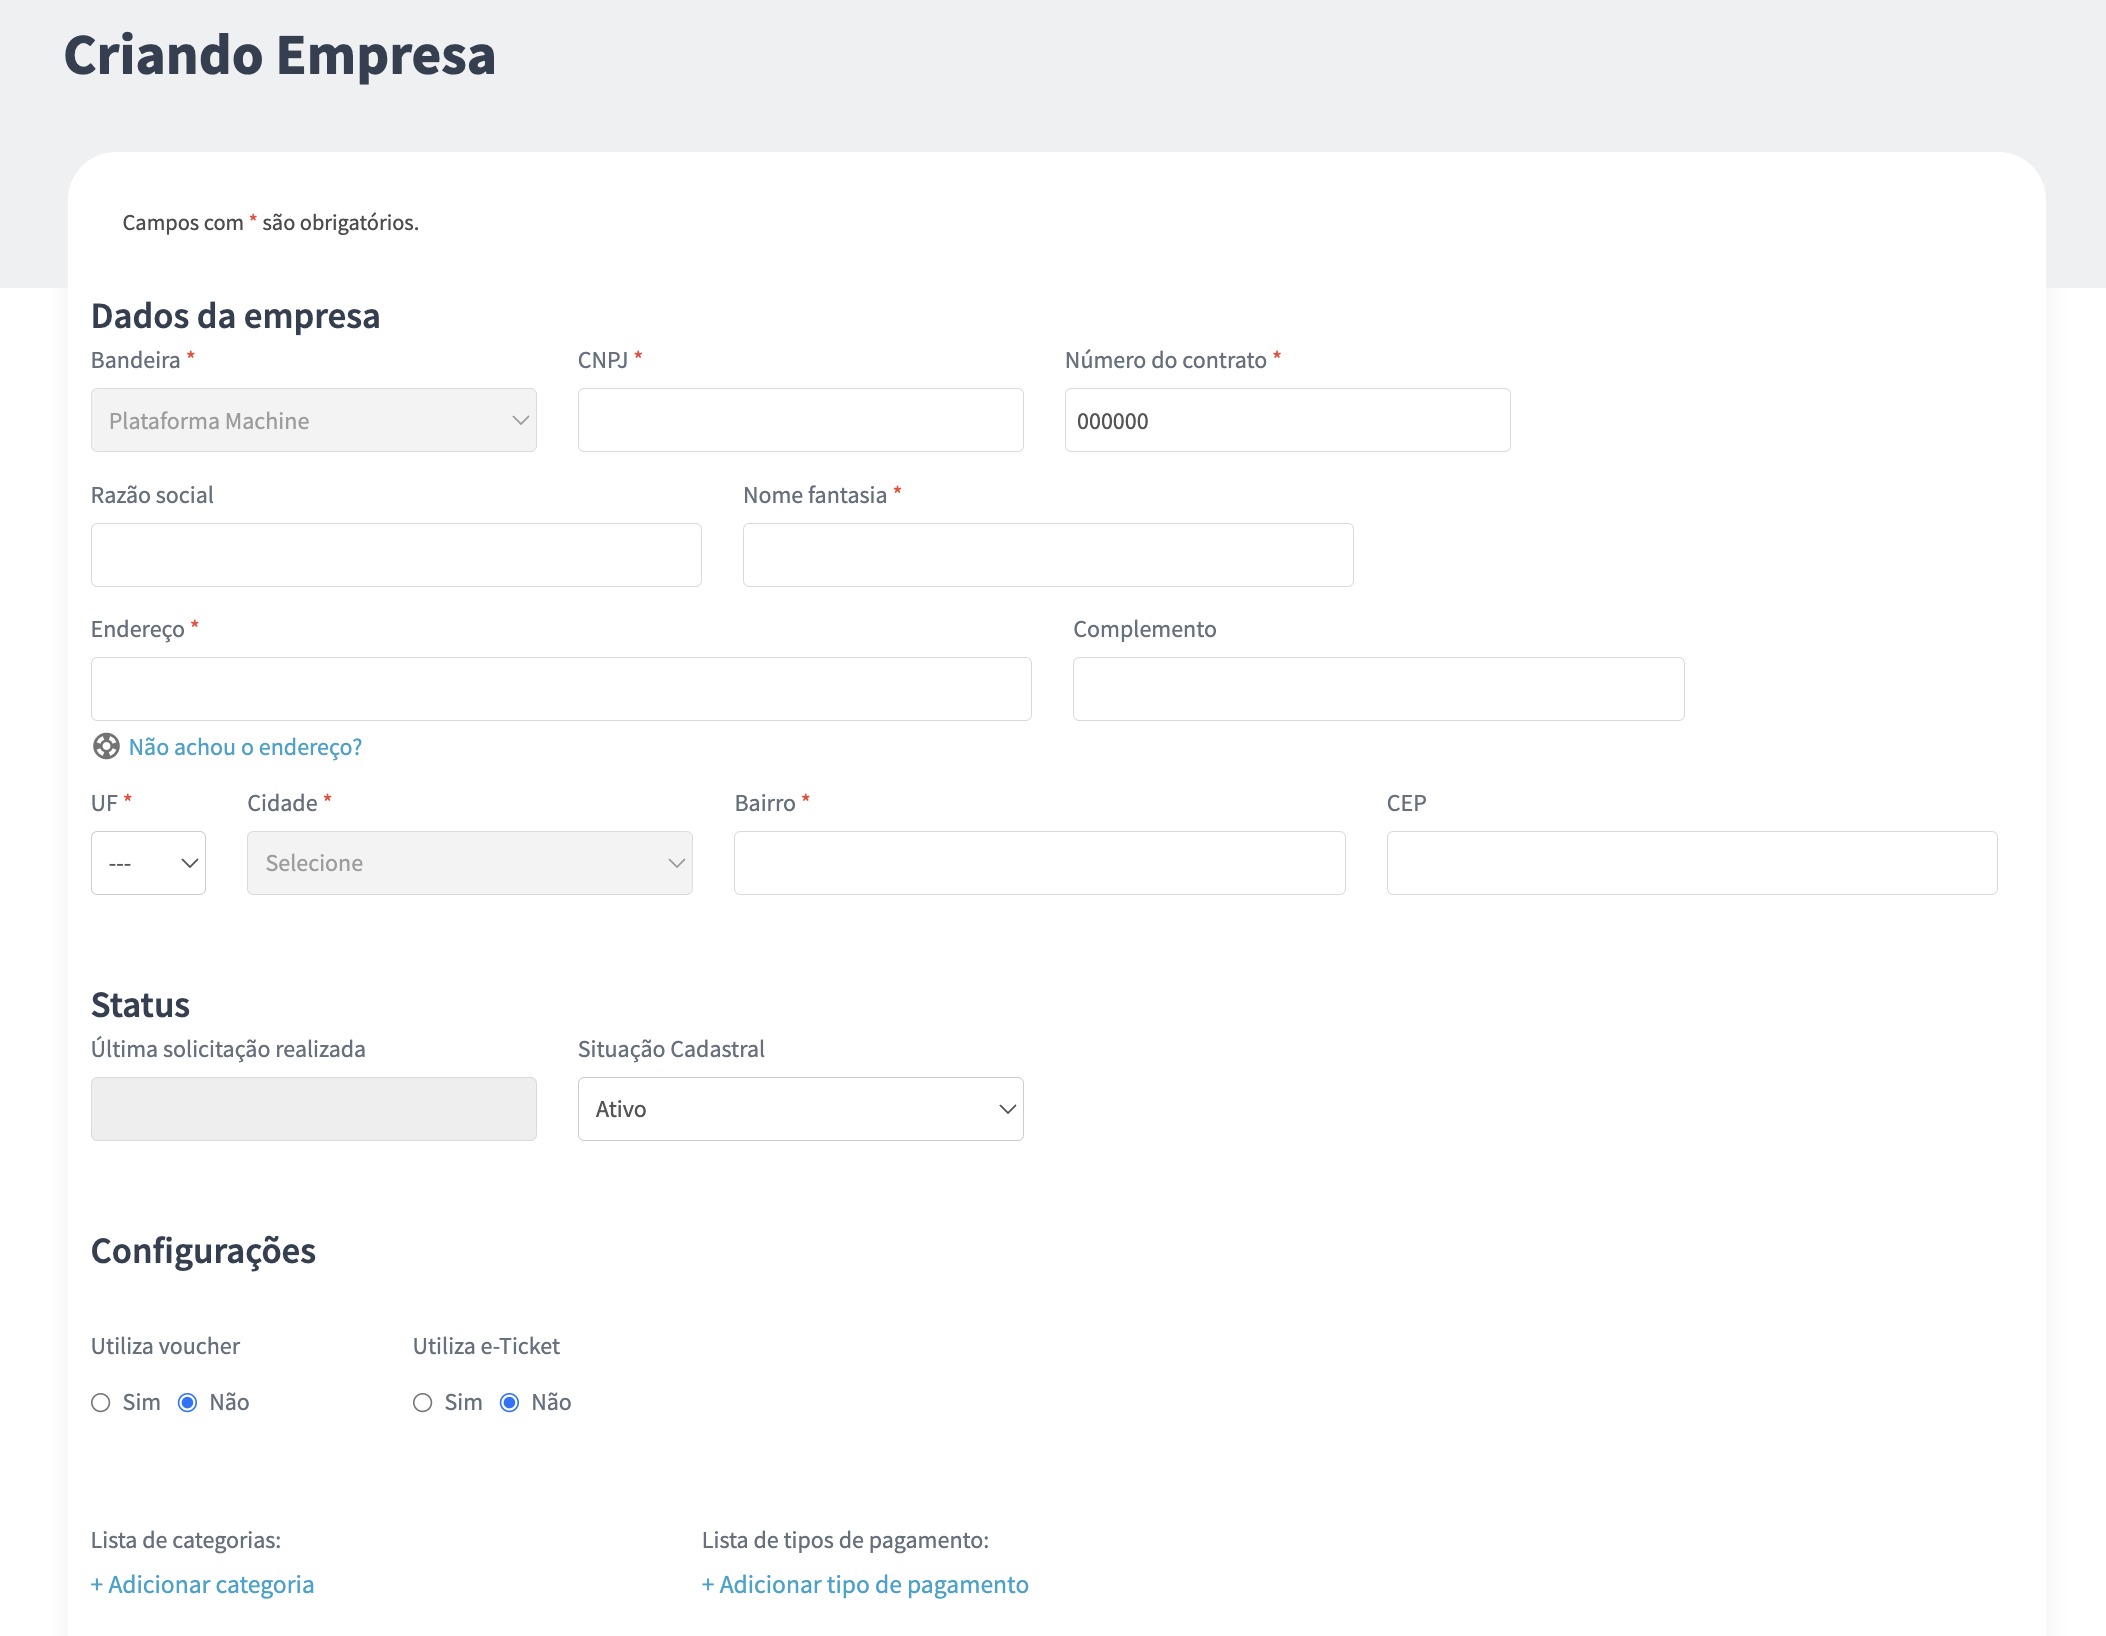Screen dimensions: 2106x1636
Task: Select Sim for Utiliza voucher
Action: pos(101,1403)
